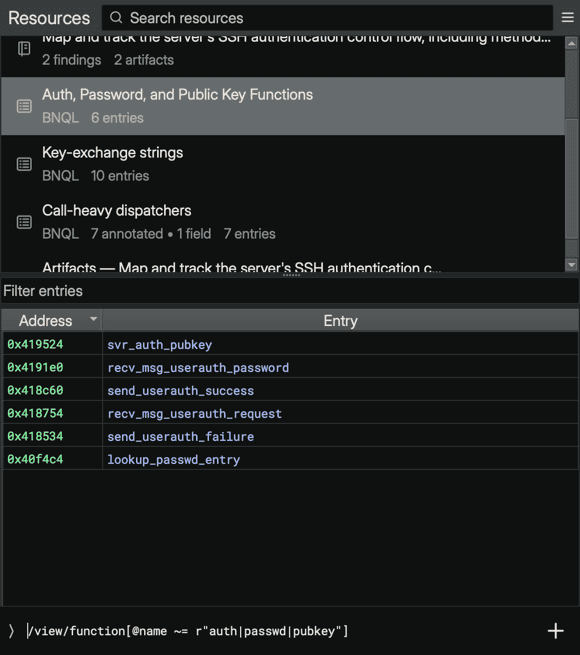The height and width of the screenshot is (655, 580).
Task: Click list icon for Auth, Password functions
Action: (x=24, y=106)
